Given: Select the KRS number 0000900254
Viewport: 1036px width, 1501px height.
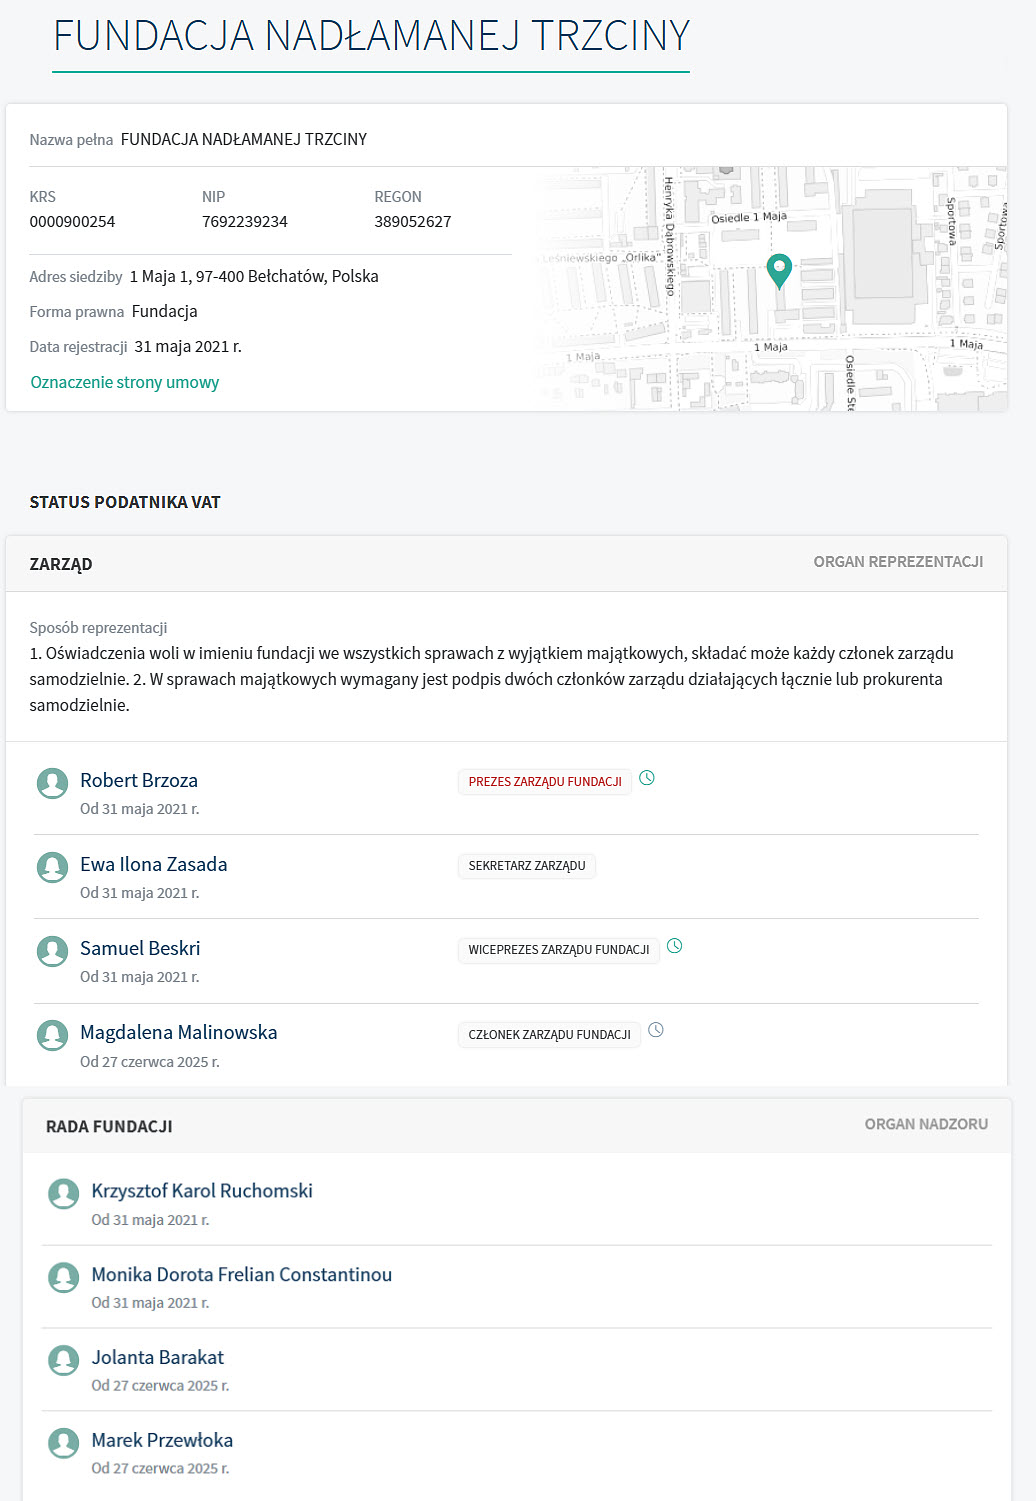Looking at the screenshot, I should [x=72, y=222].
